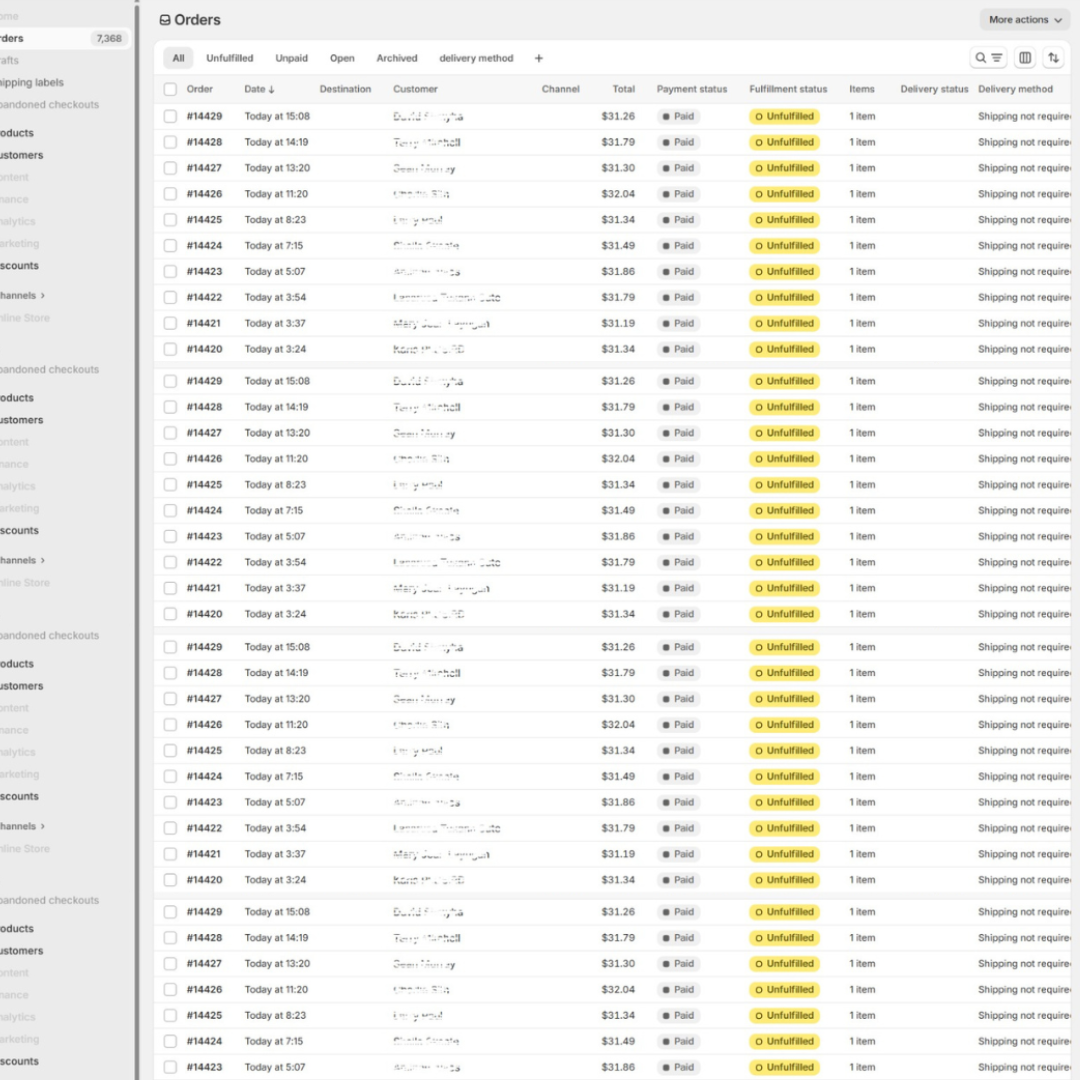1080x1080 pixels.
Task: Open topmost order #14428 link
Action: coord(204,142)
